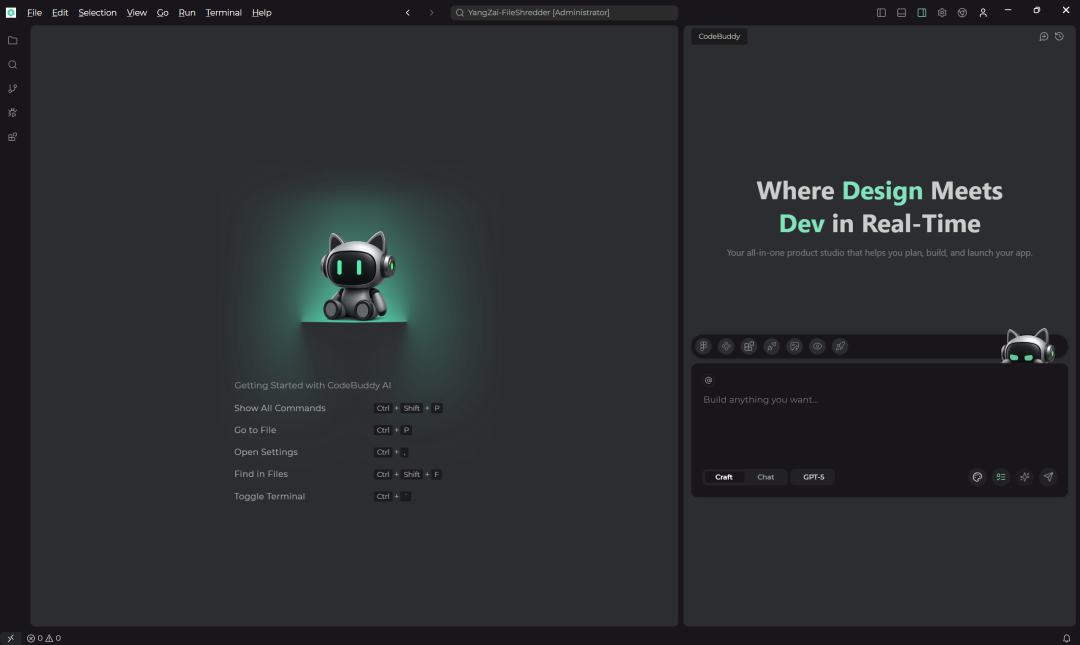Open the View menu

[136, 12]
